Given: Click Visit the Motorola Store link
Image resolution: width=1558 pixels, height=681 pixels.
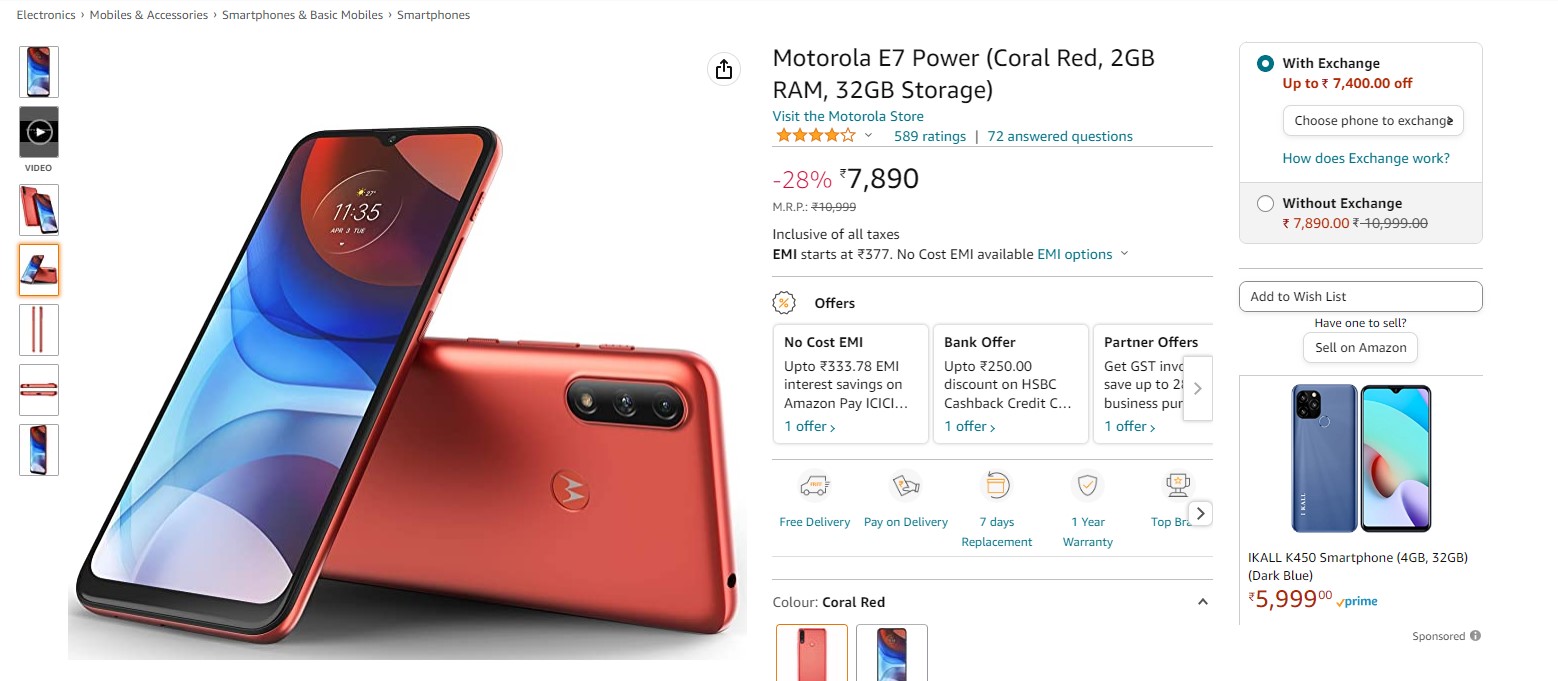Looking at the screenshot, I should tap(848, 116).
